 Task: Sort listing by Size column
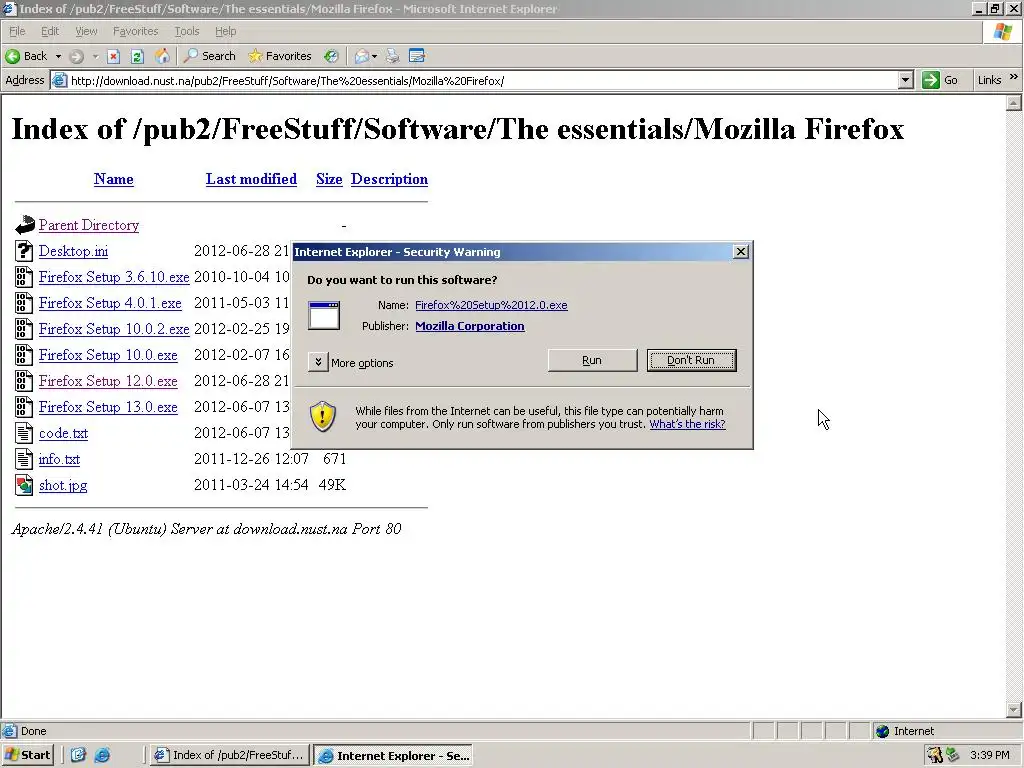pos(329,179)
